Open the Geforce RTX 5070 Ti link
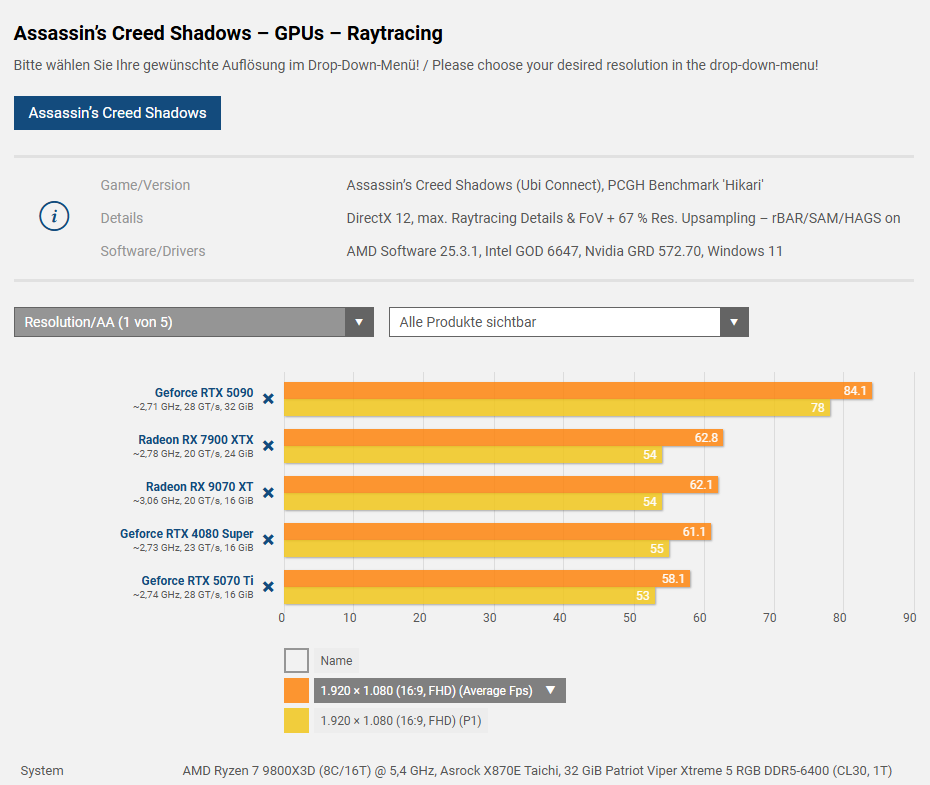This screenshot has width=930, height=785. (x=198, y=580)
